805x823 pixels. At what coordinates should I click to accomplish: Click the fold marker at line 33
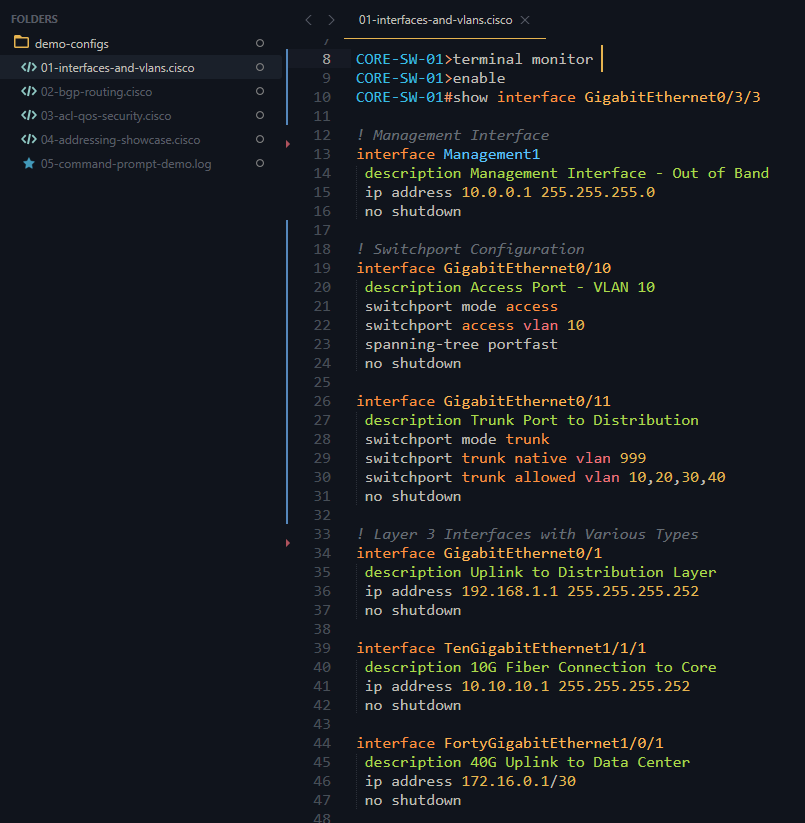point(288,543)
